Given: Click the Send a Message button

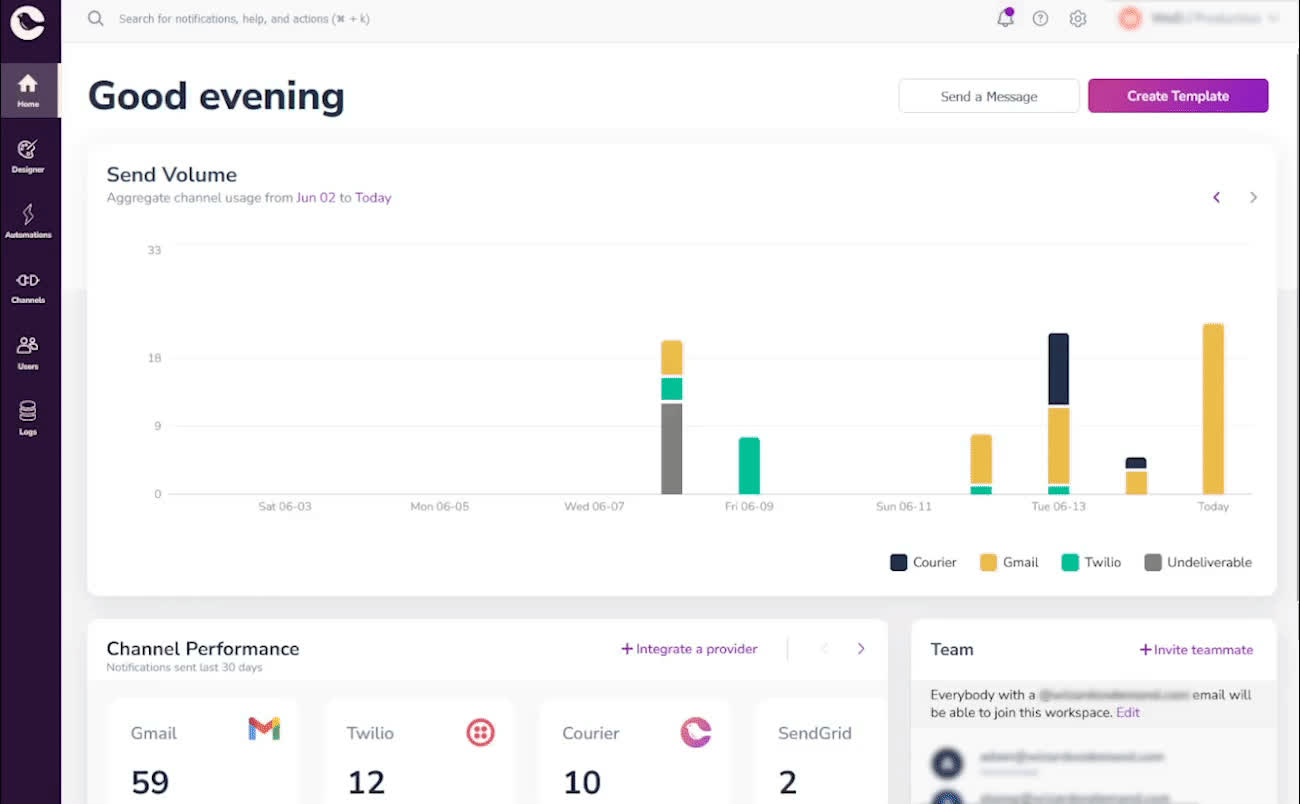Looking at the screenshot, I should pos(989,96).
